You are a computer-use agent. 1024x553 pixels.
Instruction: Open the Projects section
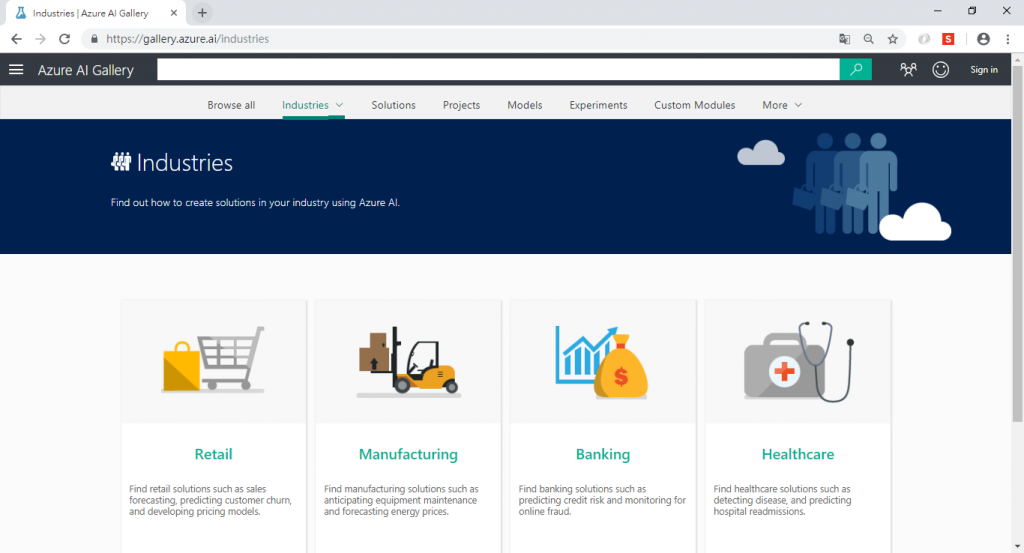(461, 105)
